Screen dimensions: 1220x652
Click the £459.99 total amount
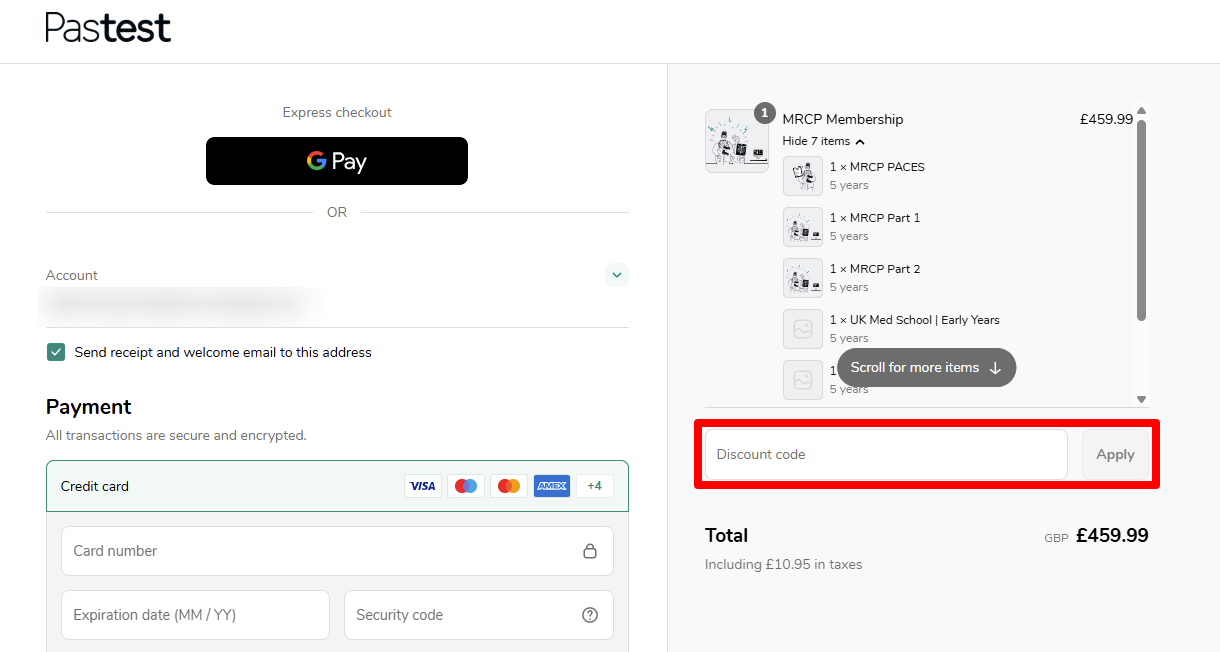coord(1112,535)
